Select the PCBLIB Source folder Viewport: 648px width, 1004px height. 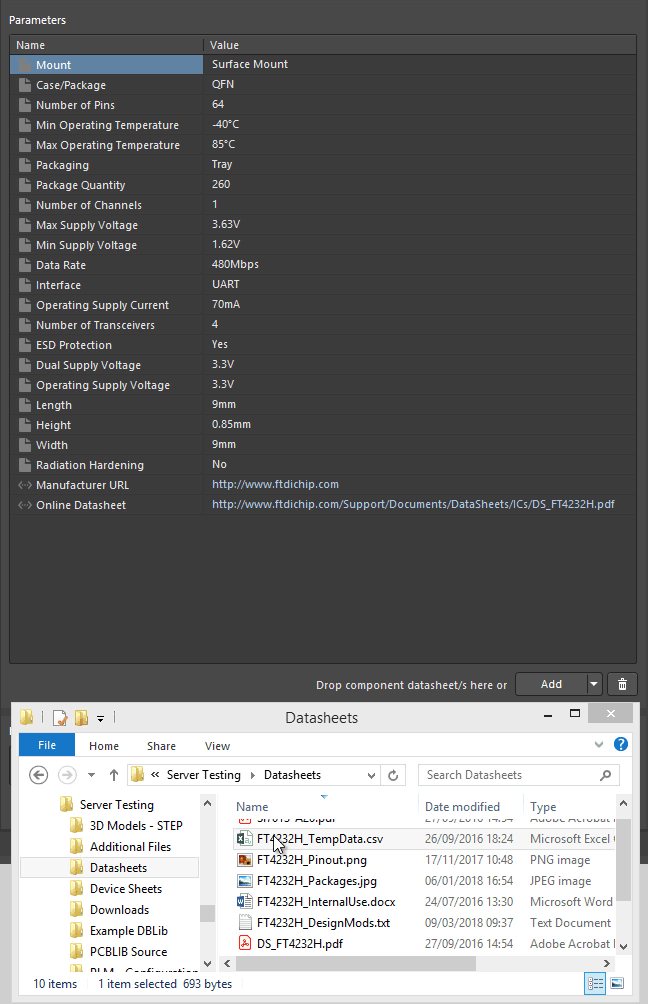coord(128,952)
